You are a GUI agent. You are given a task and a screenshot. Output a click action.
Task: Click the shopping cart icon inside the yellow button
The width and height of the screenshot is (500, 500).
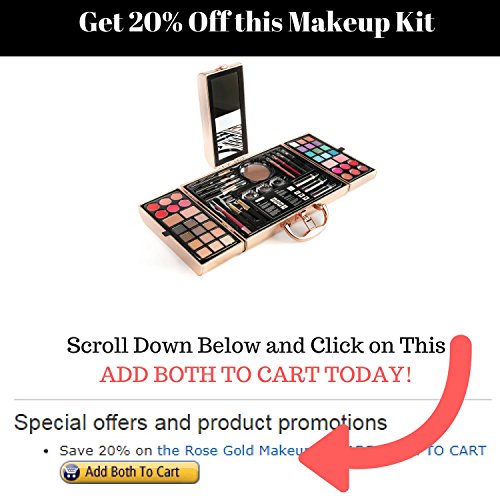[x=72, y=472]
